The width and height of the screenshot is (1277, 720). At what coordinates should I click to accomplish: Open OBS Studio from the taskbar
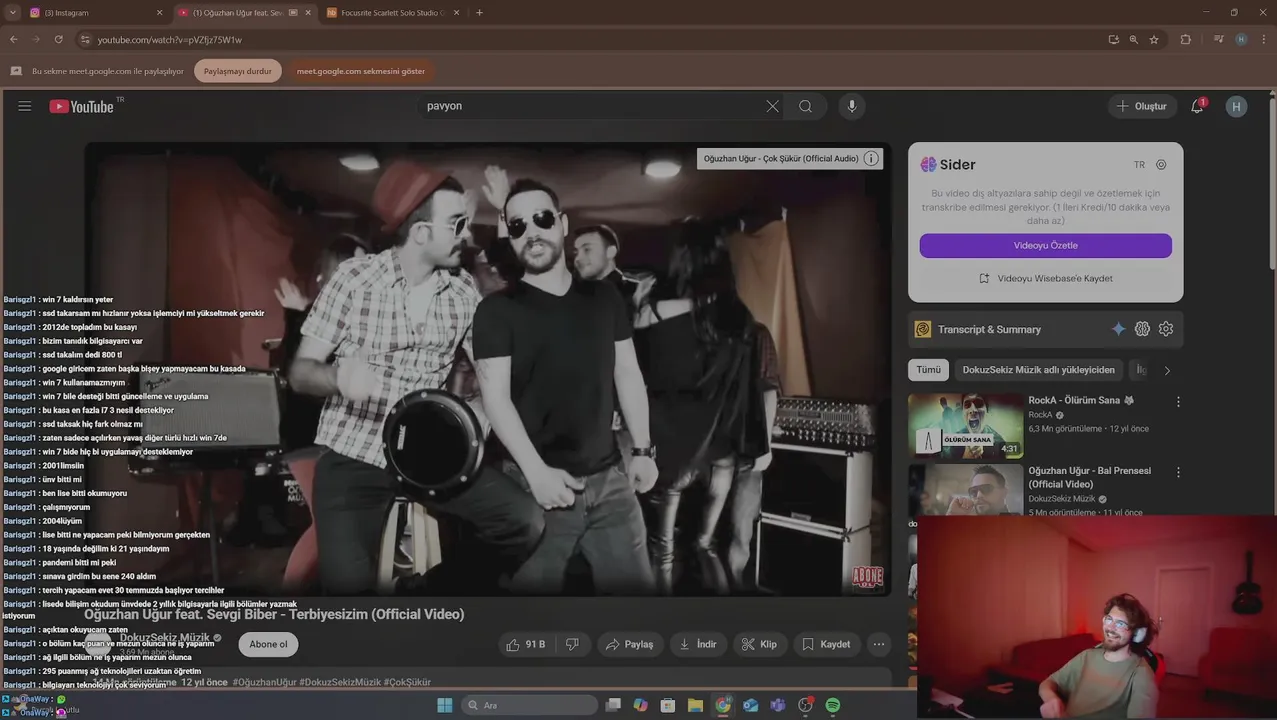pyautogui.click(x=805, y=705)
